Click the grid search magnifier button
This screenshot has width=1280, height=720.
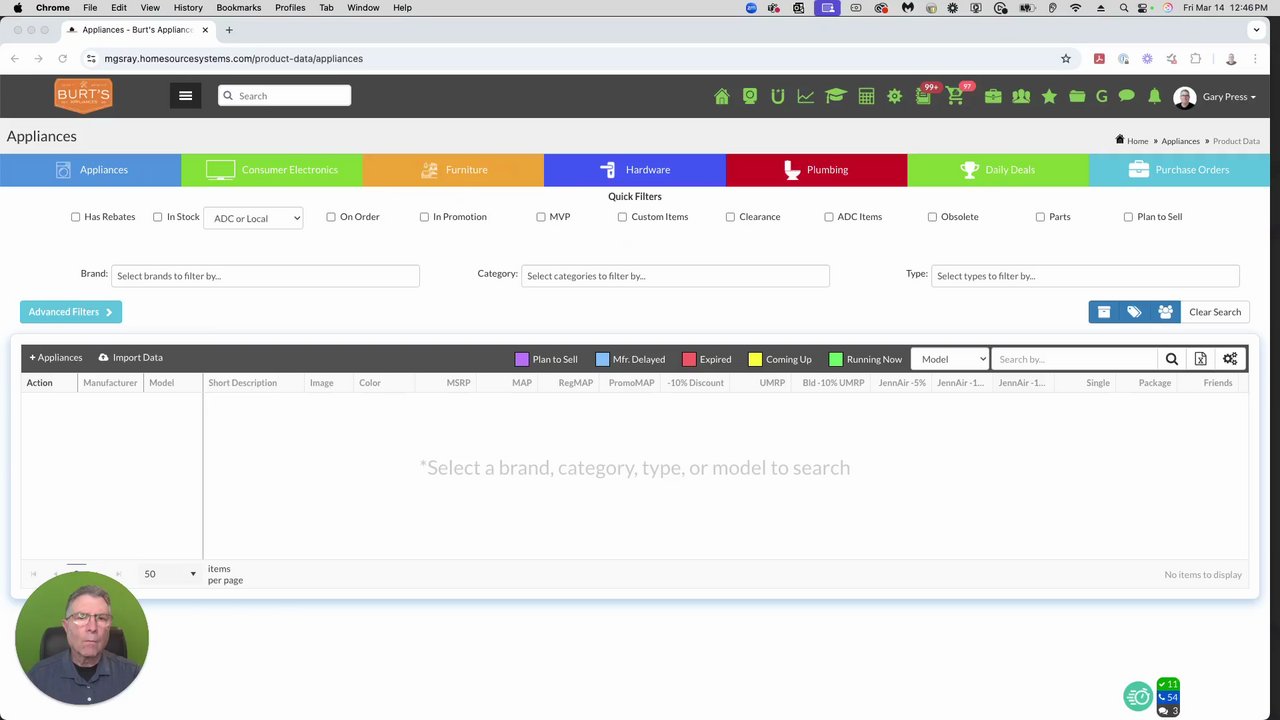1172,359
